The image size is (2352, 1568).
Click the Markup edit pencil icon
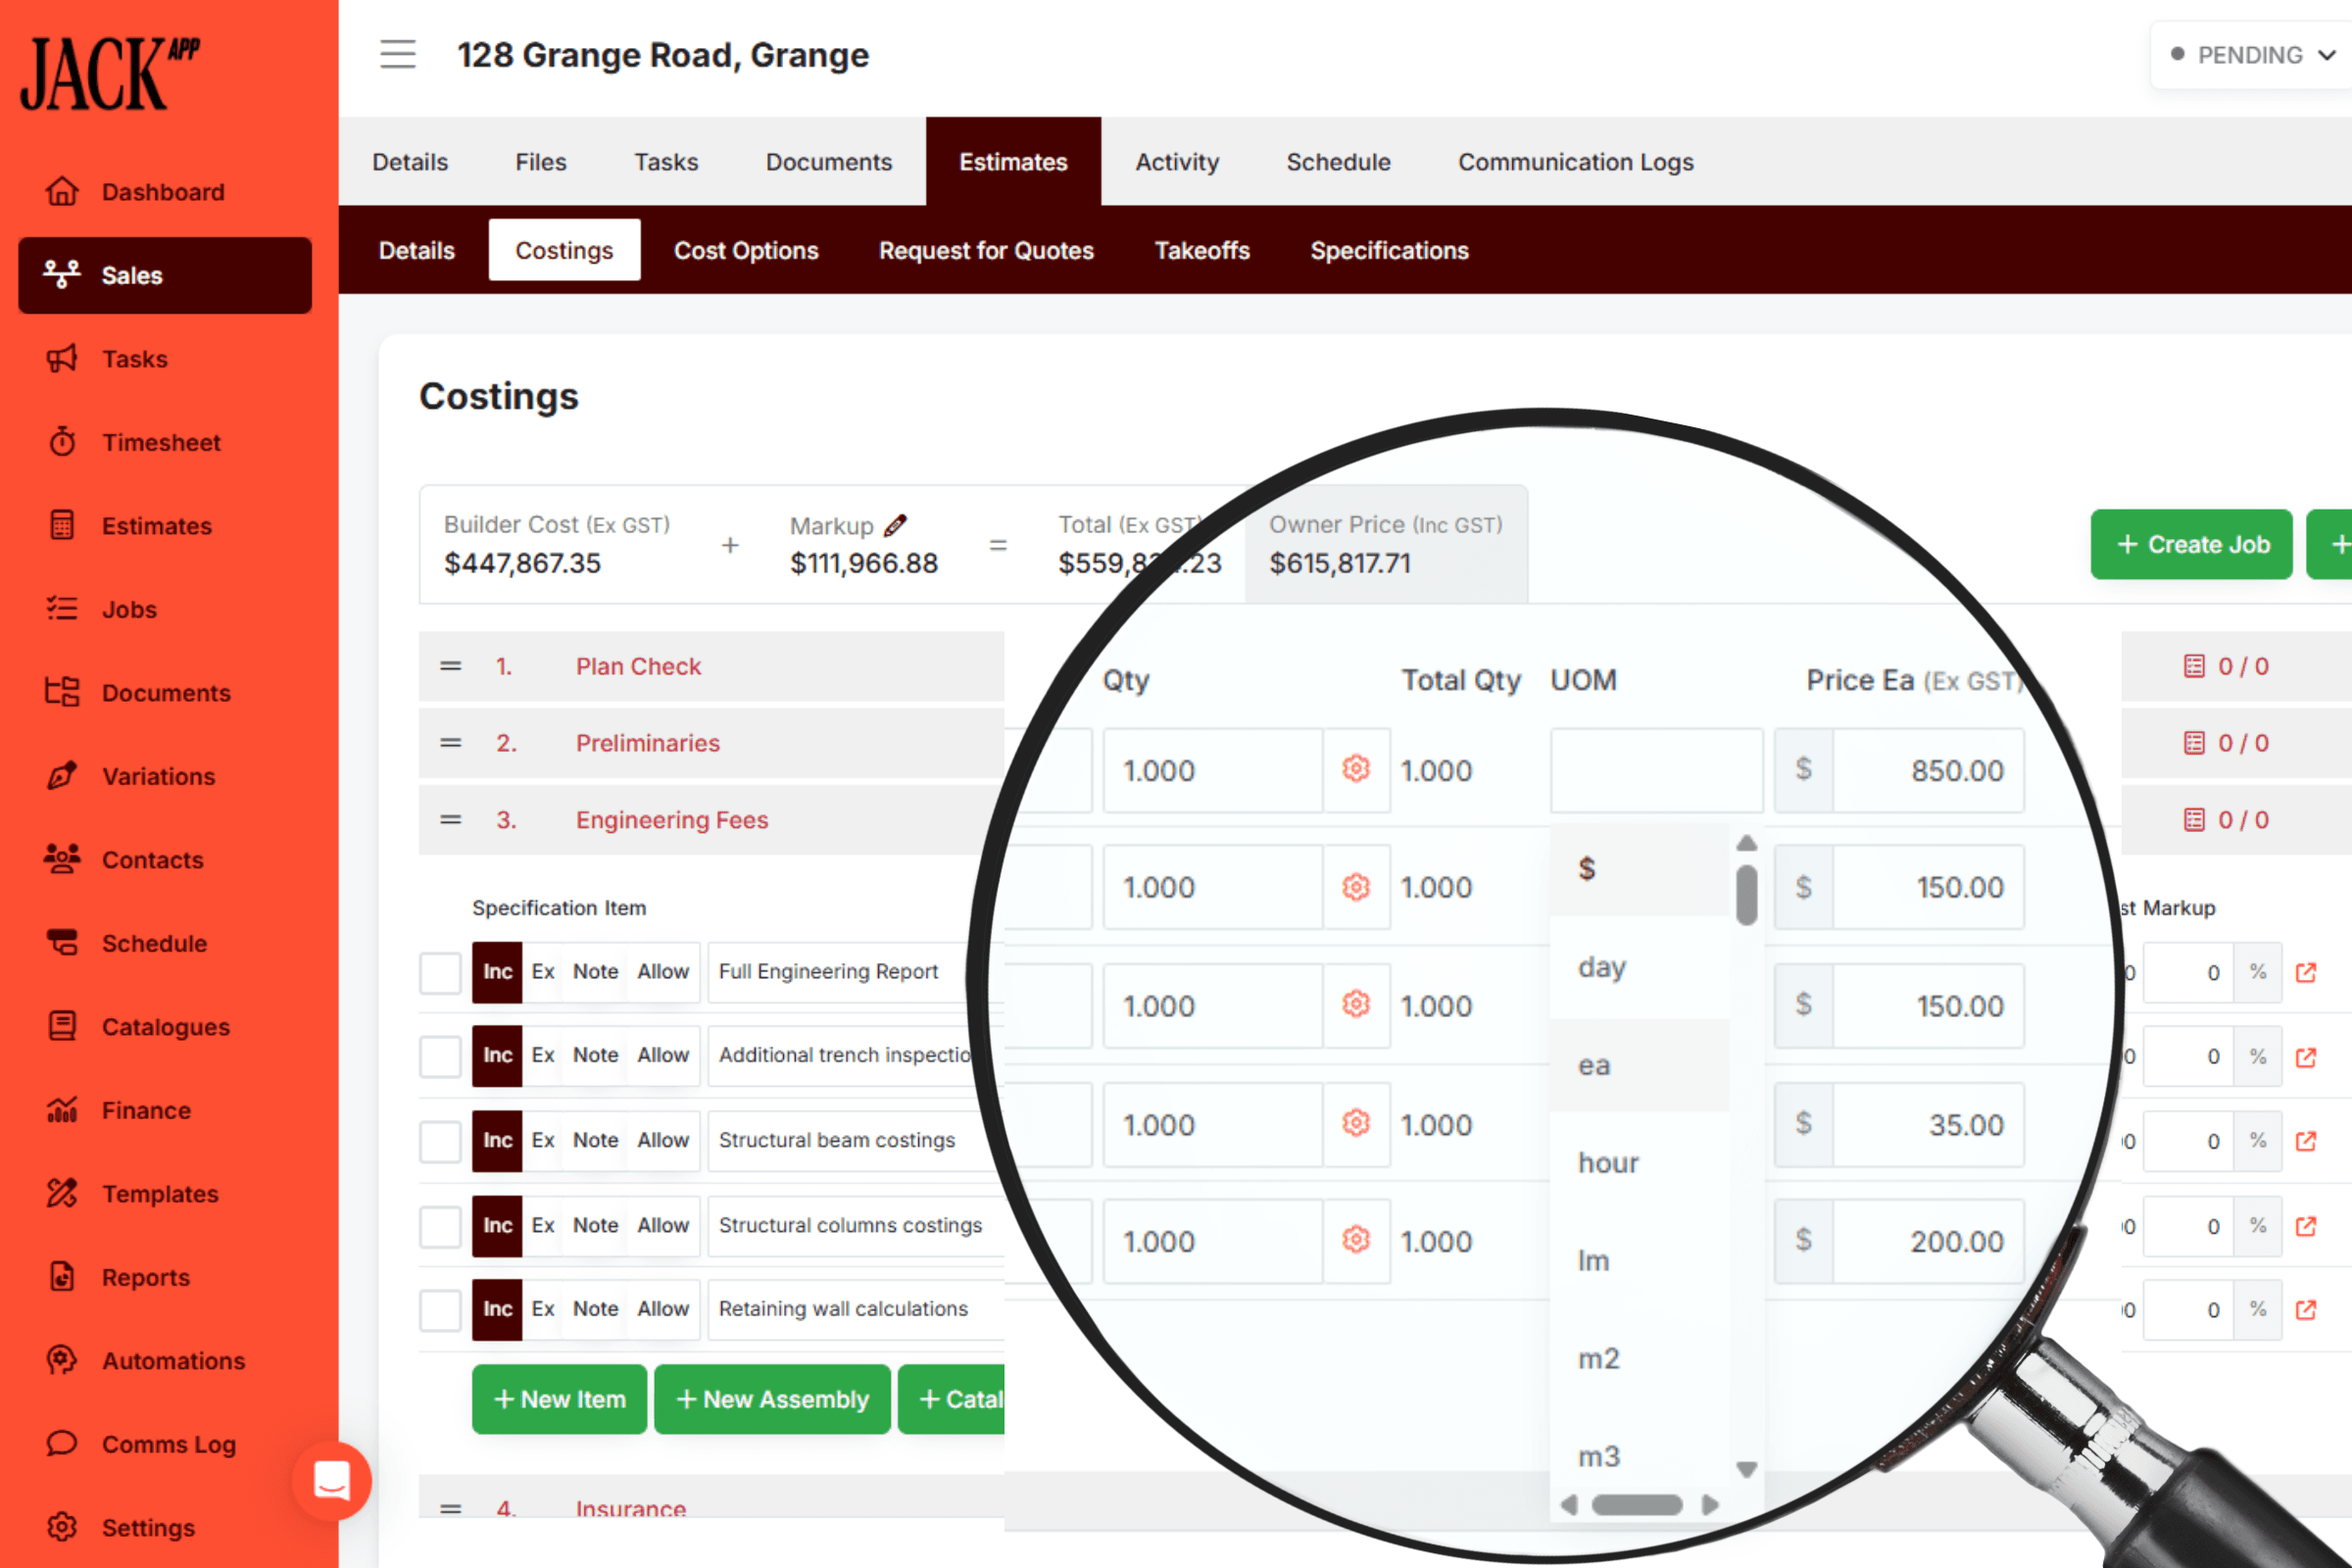(x=895, y=525)
